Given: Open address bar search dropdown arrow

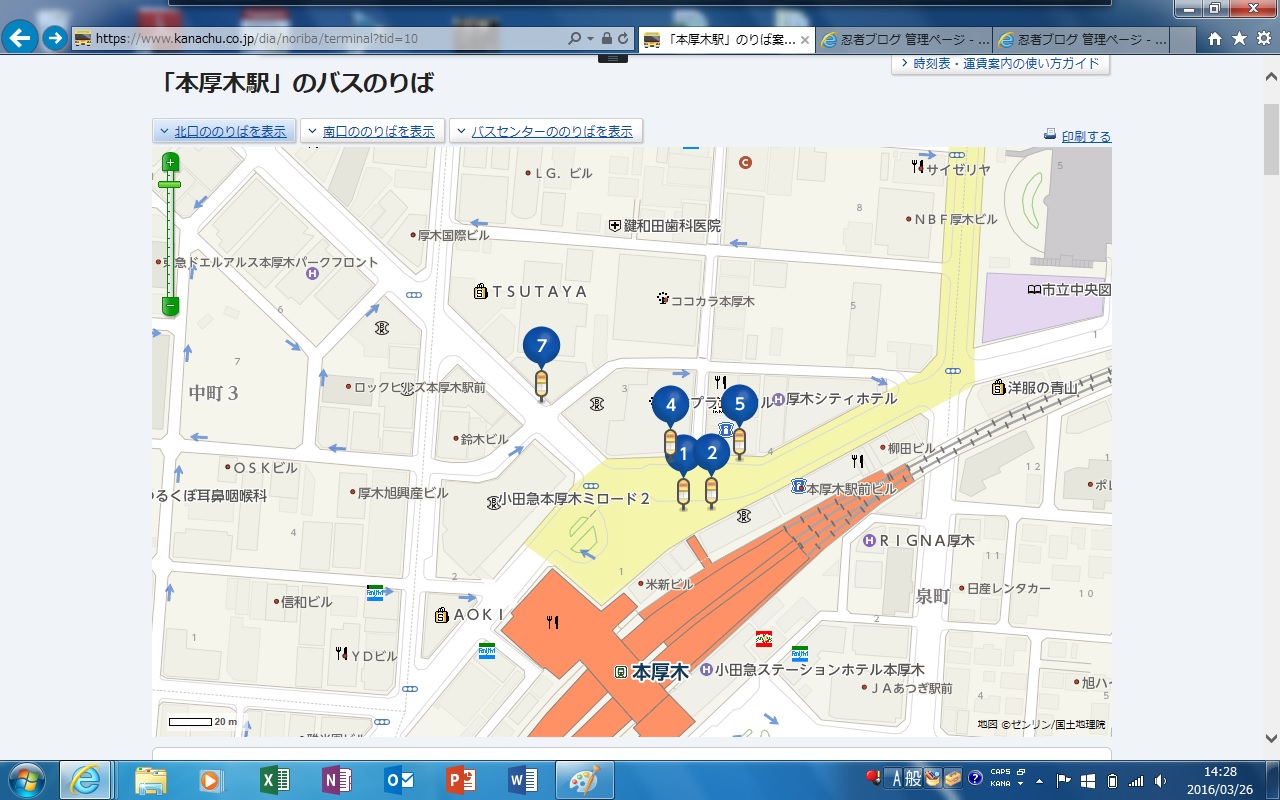Looking at the screenshot, I should point(590,39).
